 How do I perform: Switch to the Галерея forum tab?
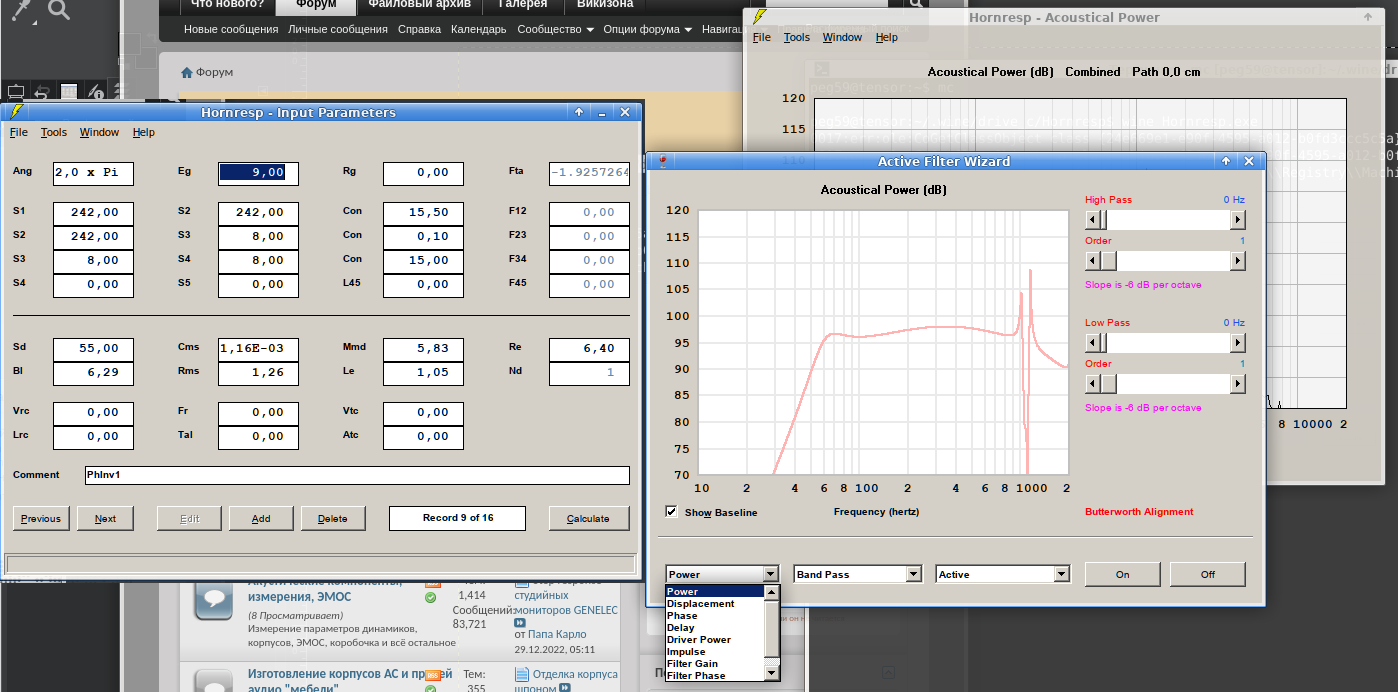tap(522, 5)
